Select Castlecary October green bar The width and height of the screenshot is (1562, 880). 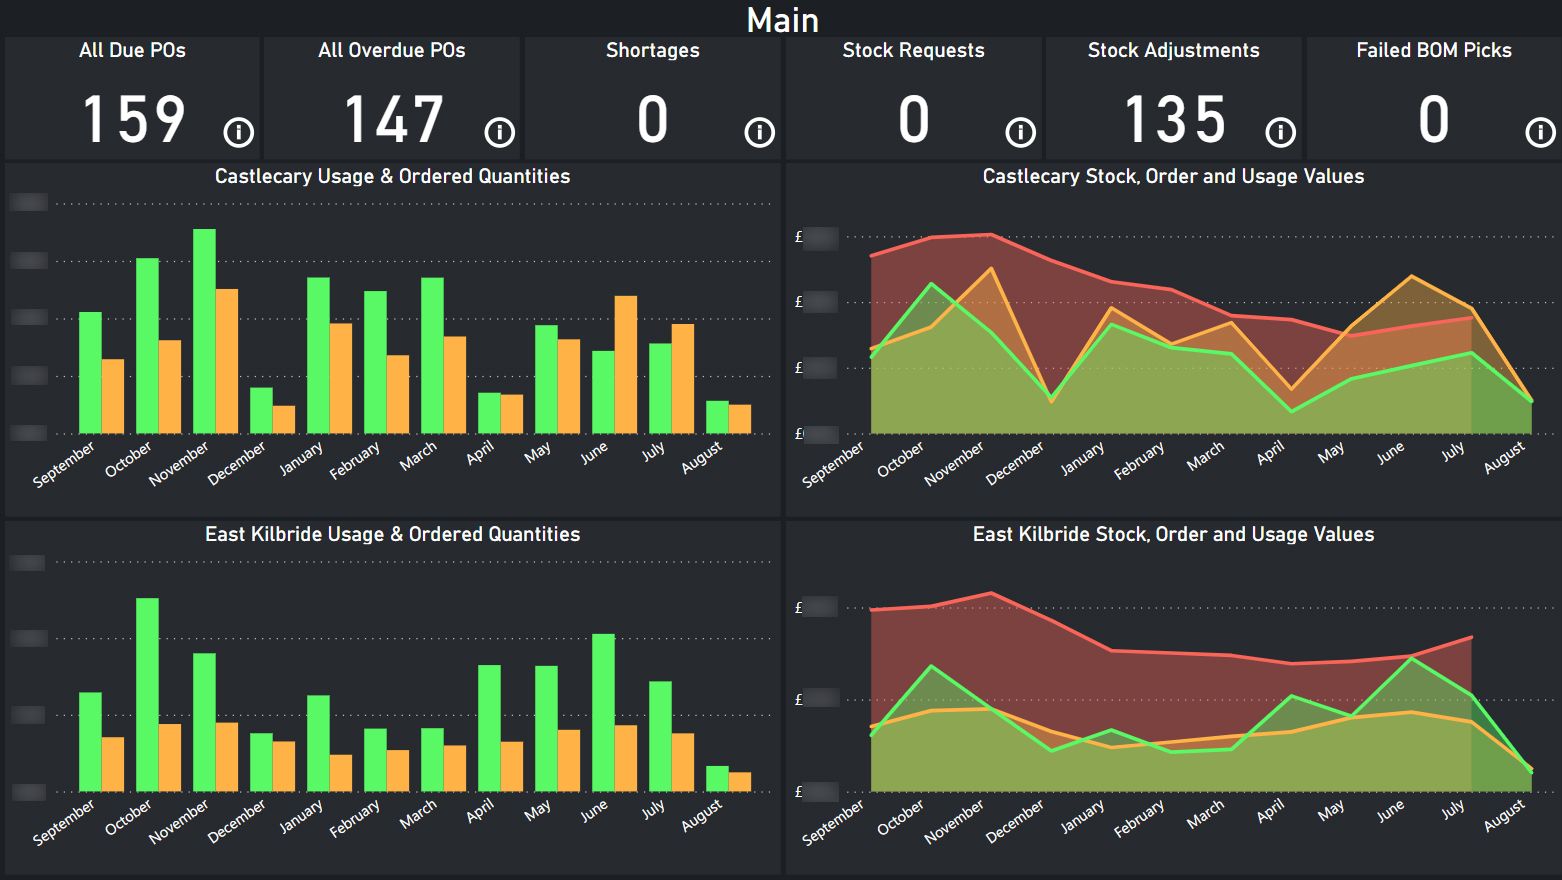(x=147, y=345)
